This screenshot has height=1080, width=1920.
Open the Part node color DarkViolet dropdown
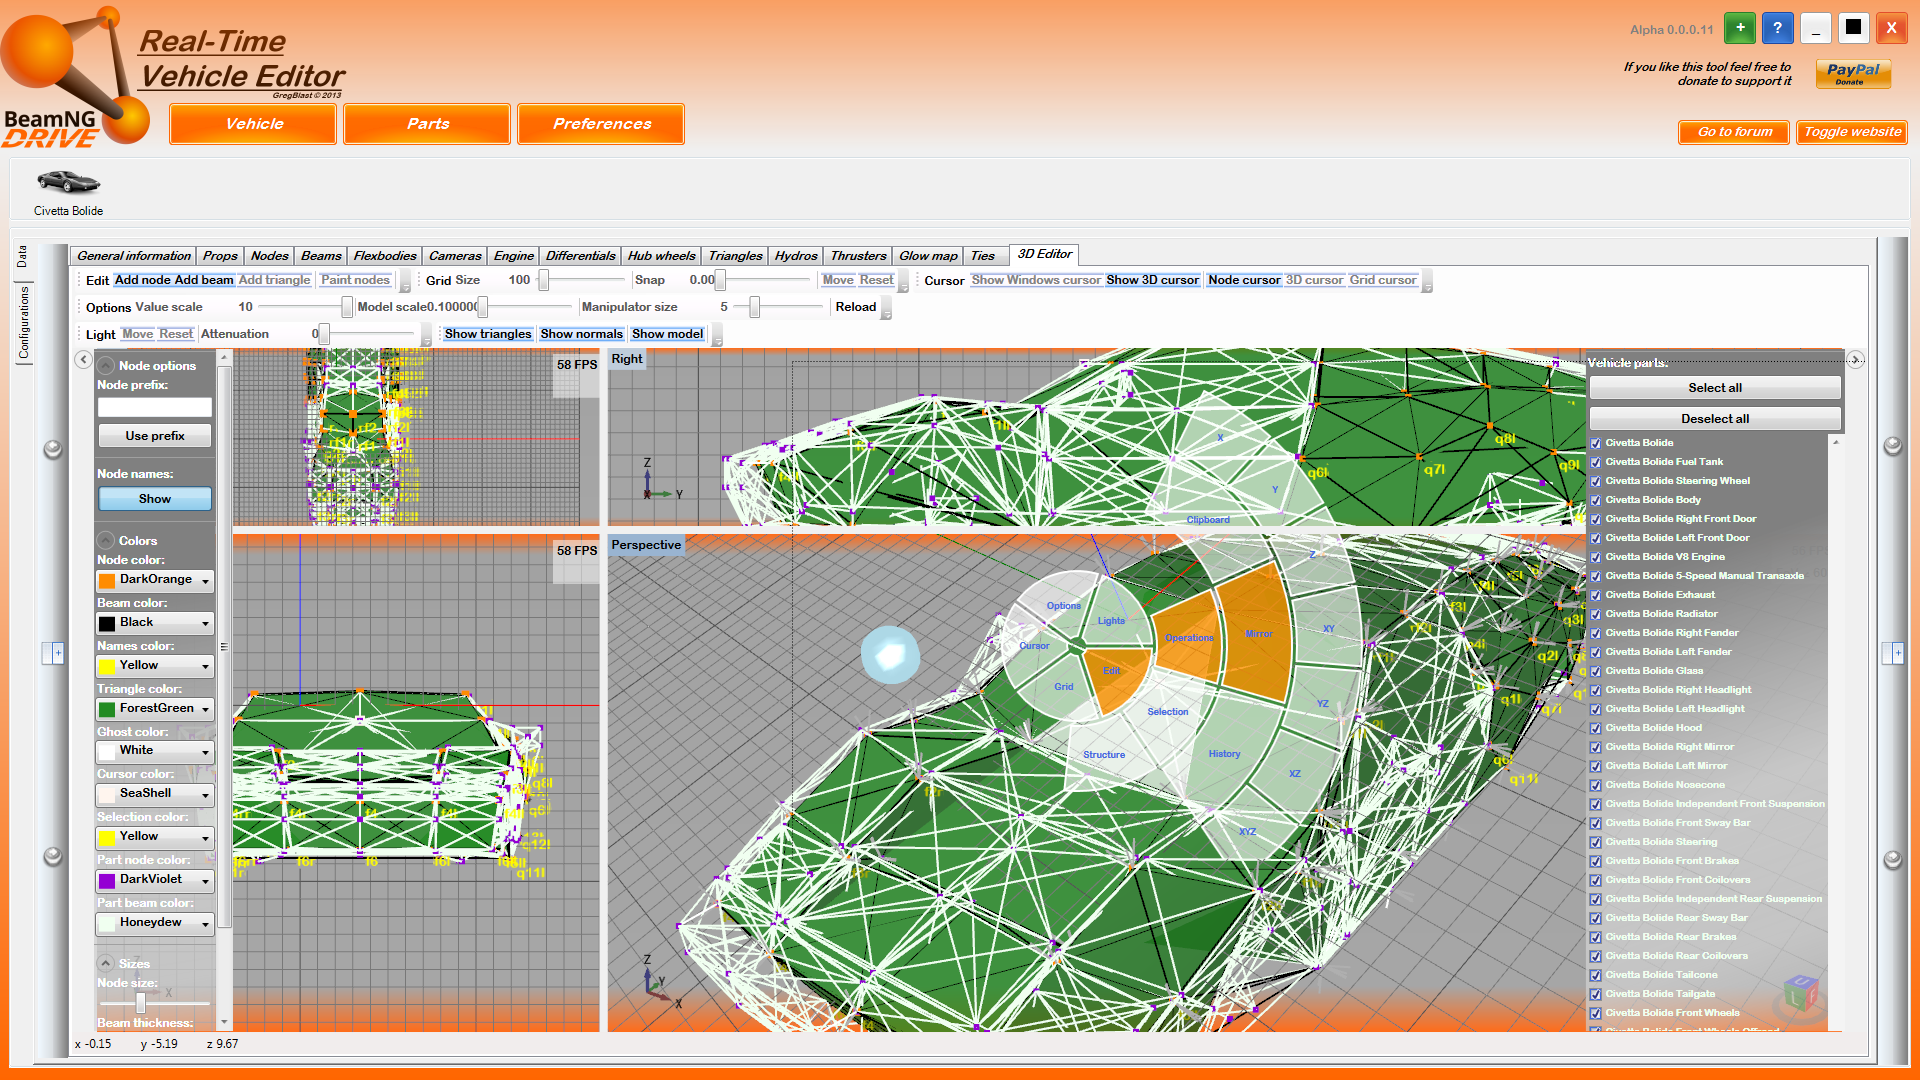155,880
